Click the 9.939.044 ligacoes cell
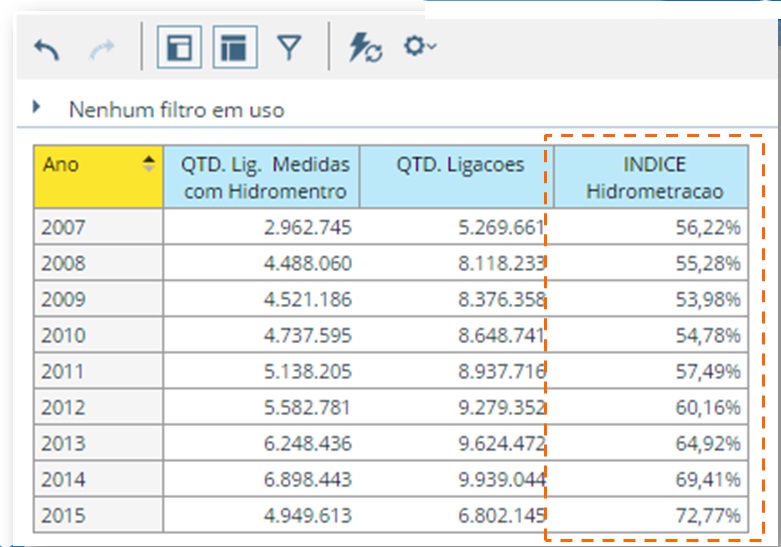This screenshot has width=781, height=547. [459, 480]
